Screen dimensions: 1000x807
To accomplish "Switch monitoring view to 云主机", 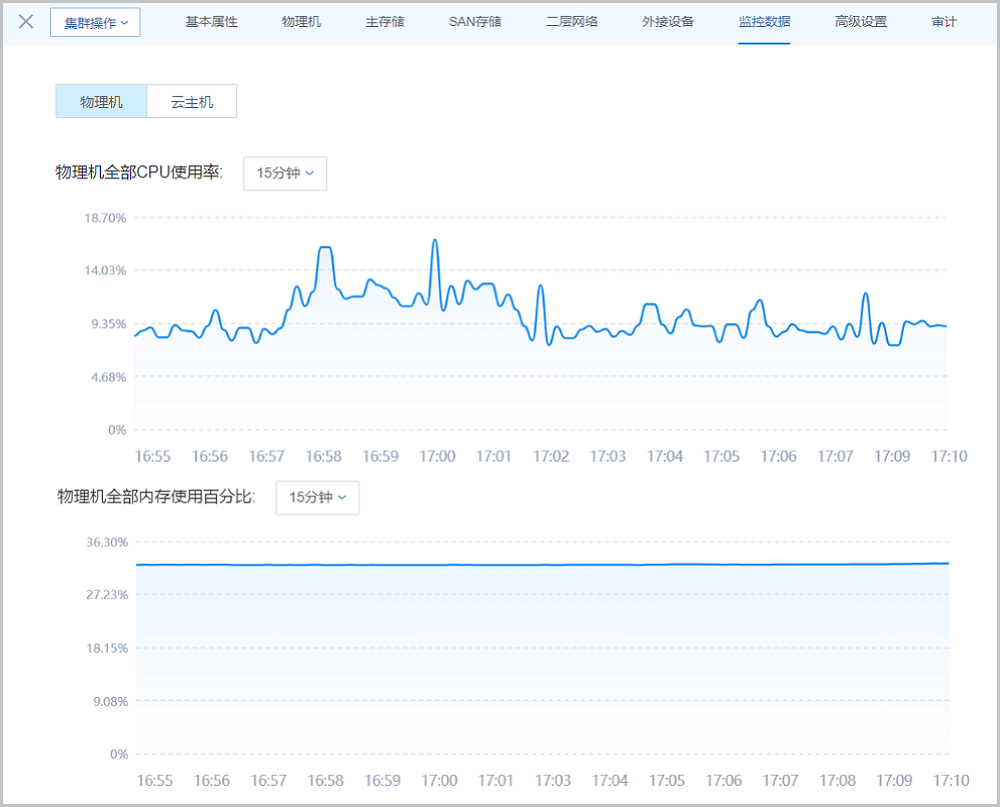I will click(x=192, y=102).
